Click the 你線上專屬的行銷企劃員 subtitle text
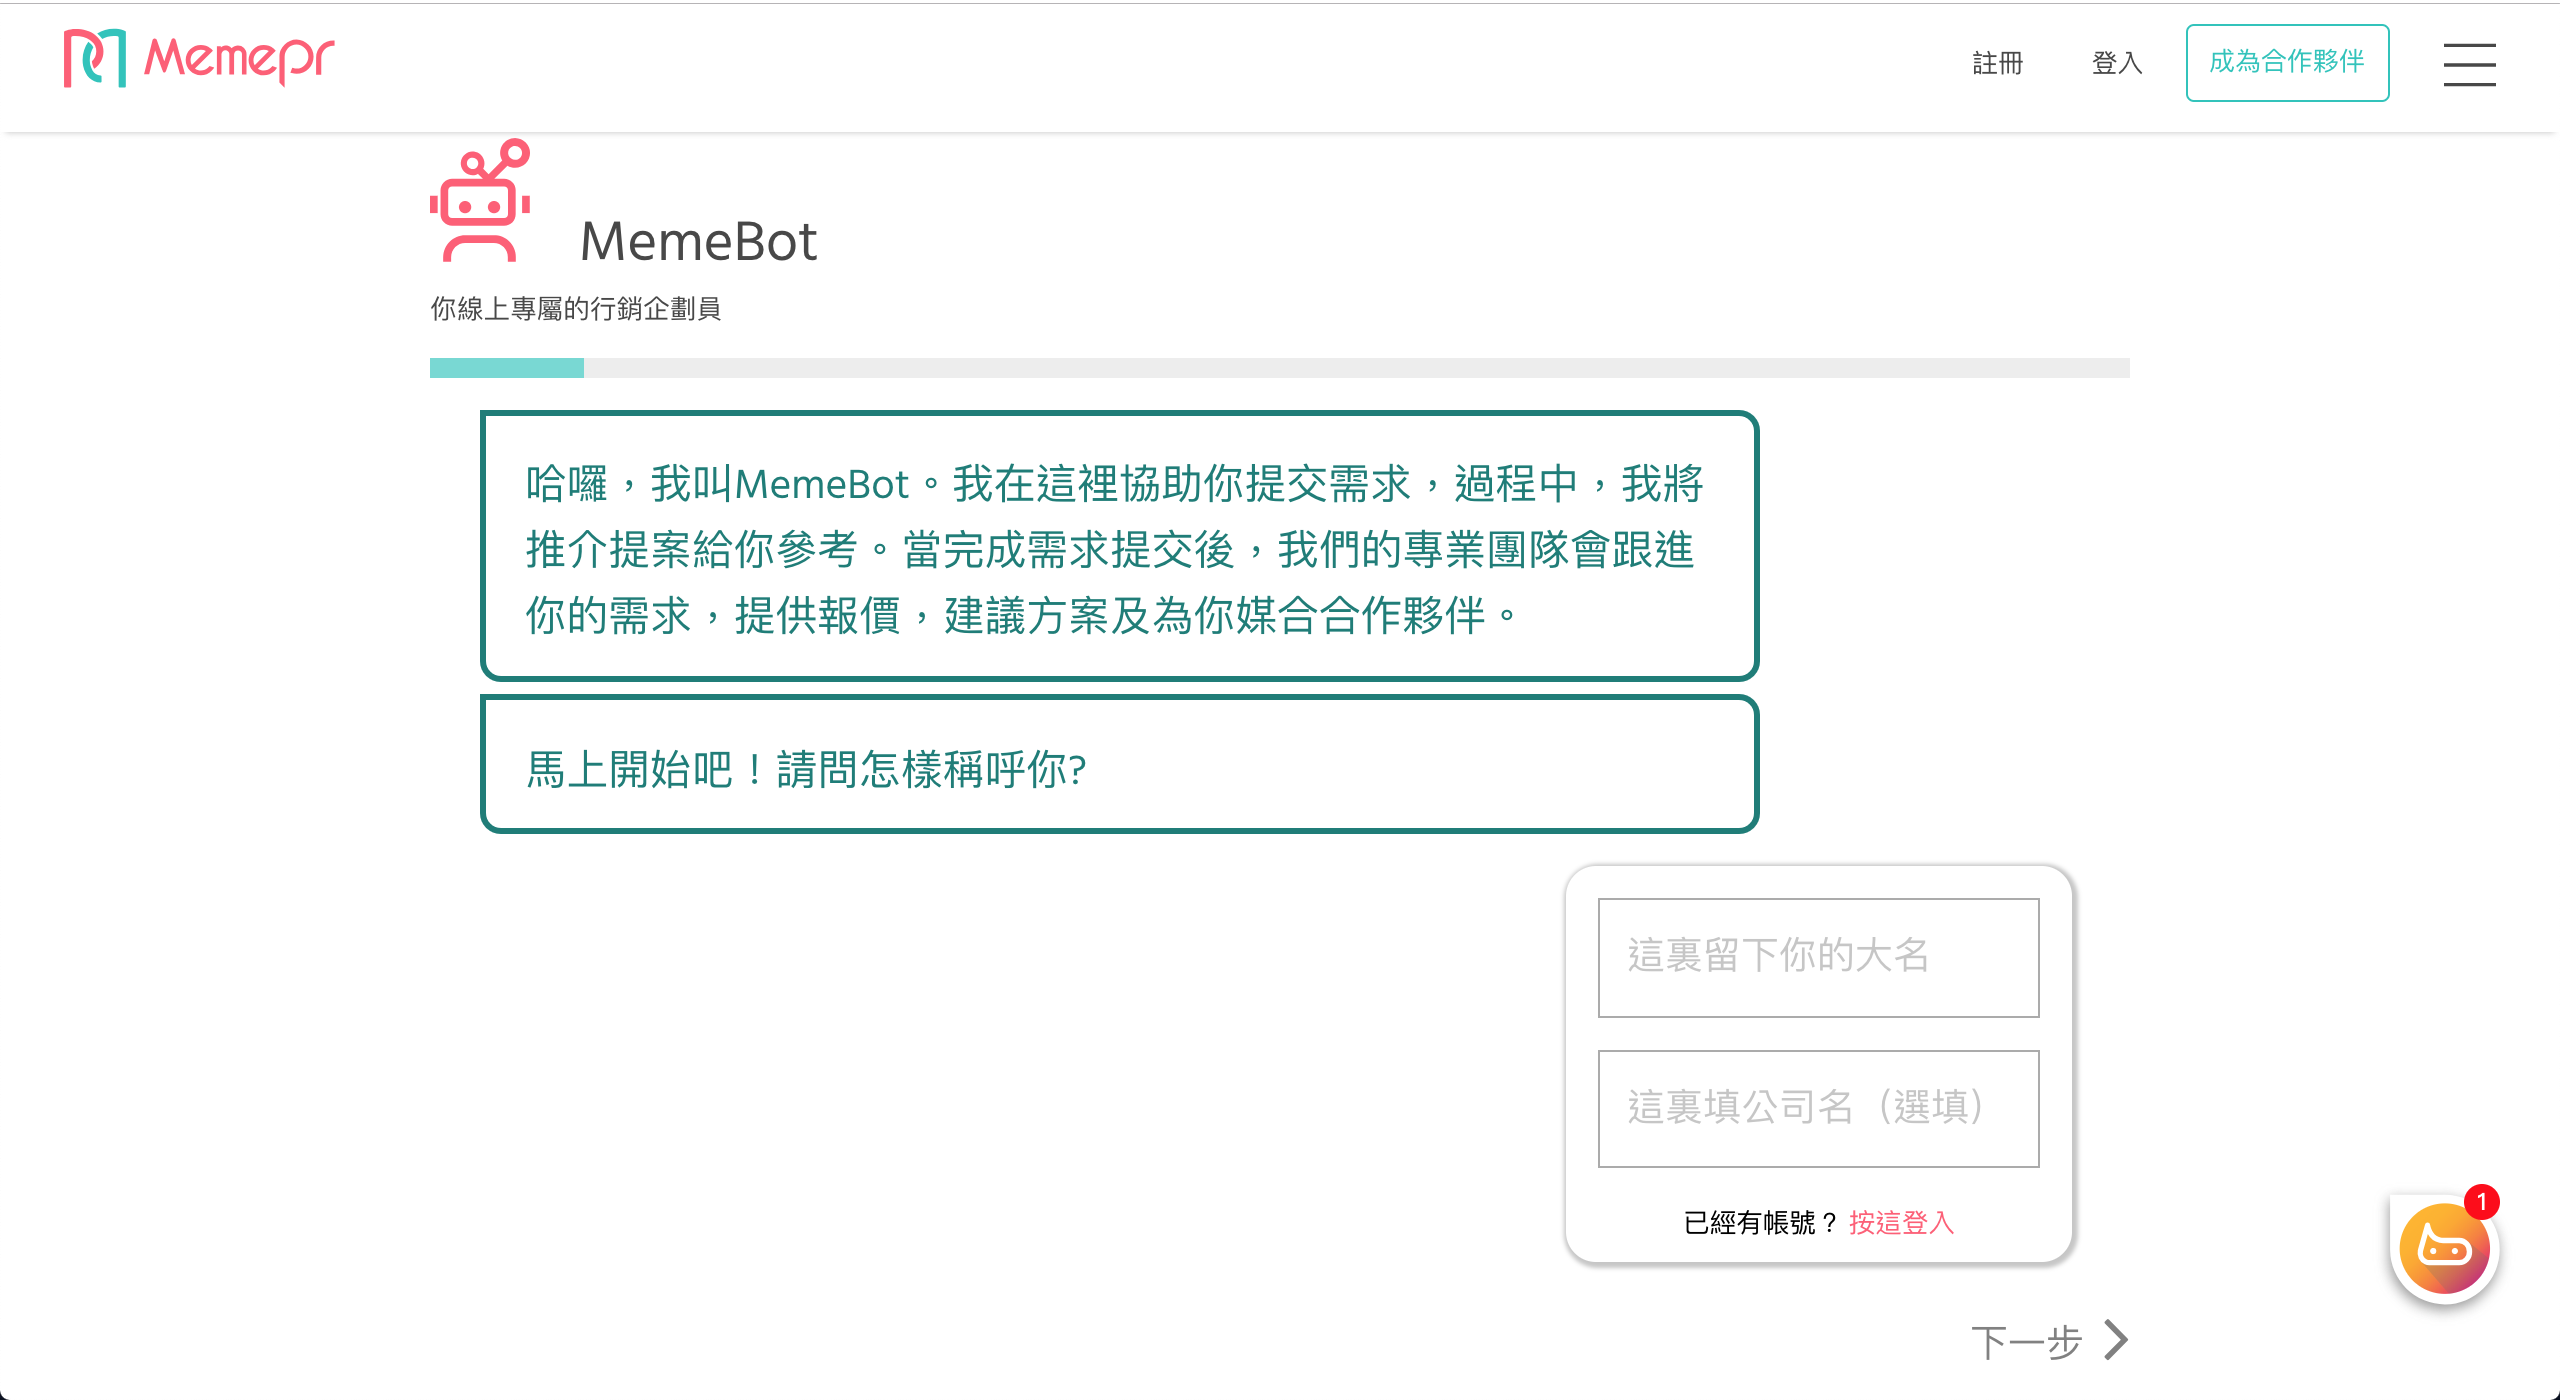Image resolution: width=2560 pixels, height=1400 pixels. click(575, 309)
